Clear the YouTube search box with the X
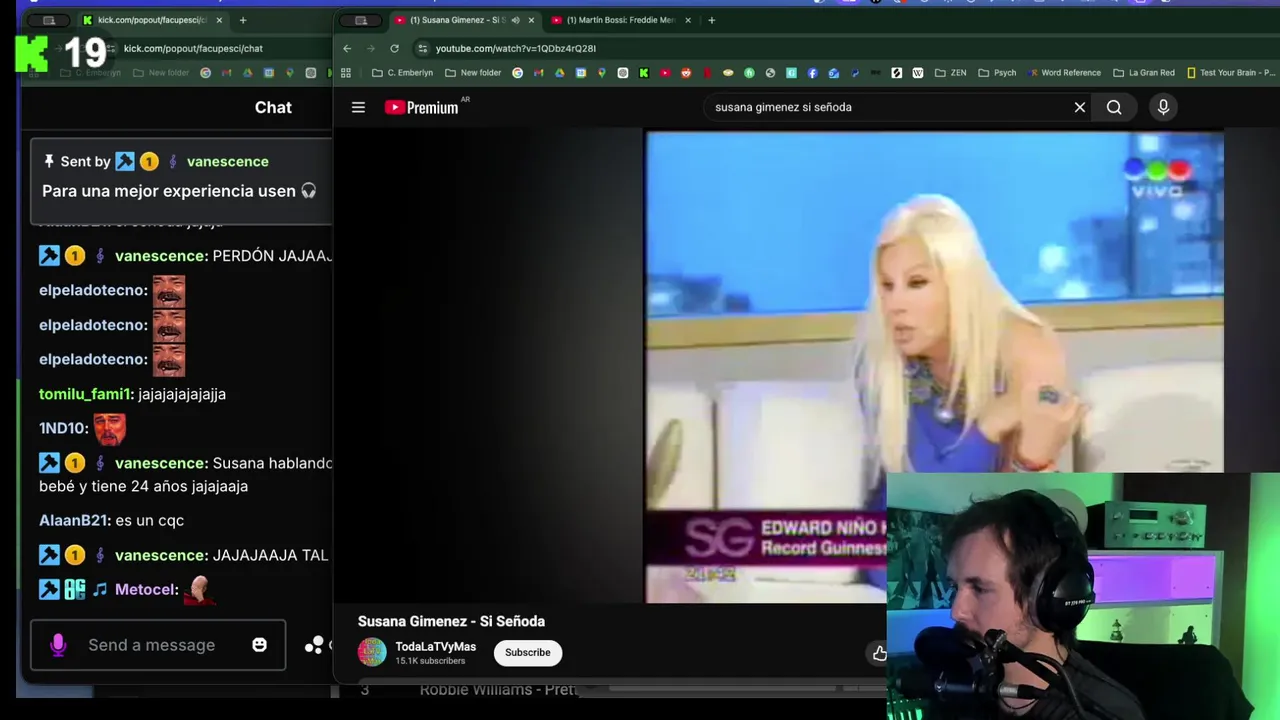This screenshot has width=1280, height=720. [x=1080, y=107]
